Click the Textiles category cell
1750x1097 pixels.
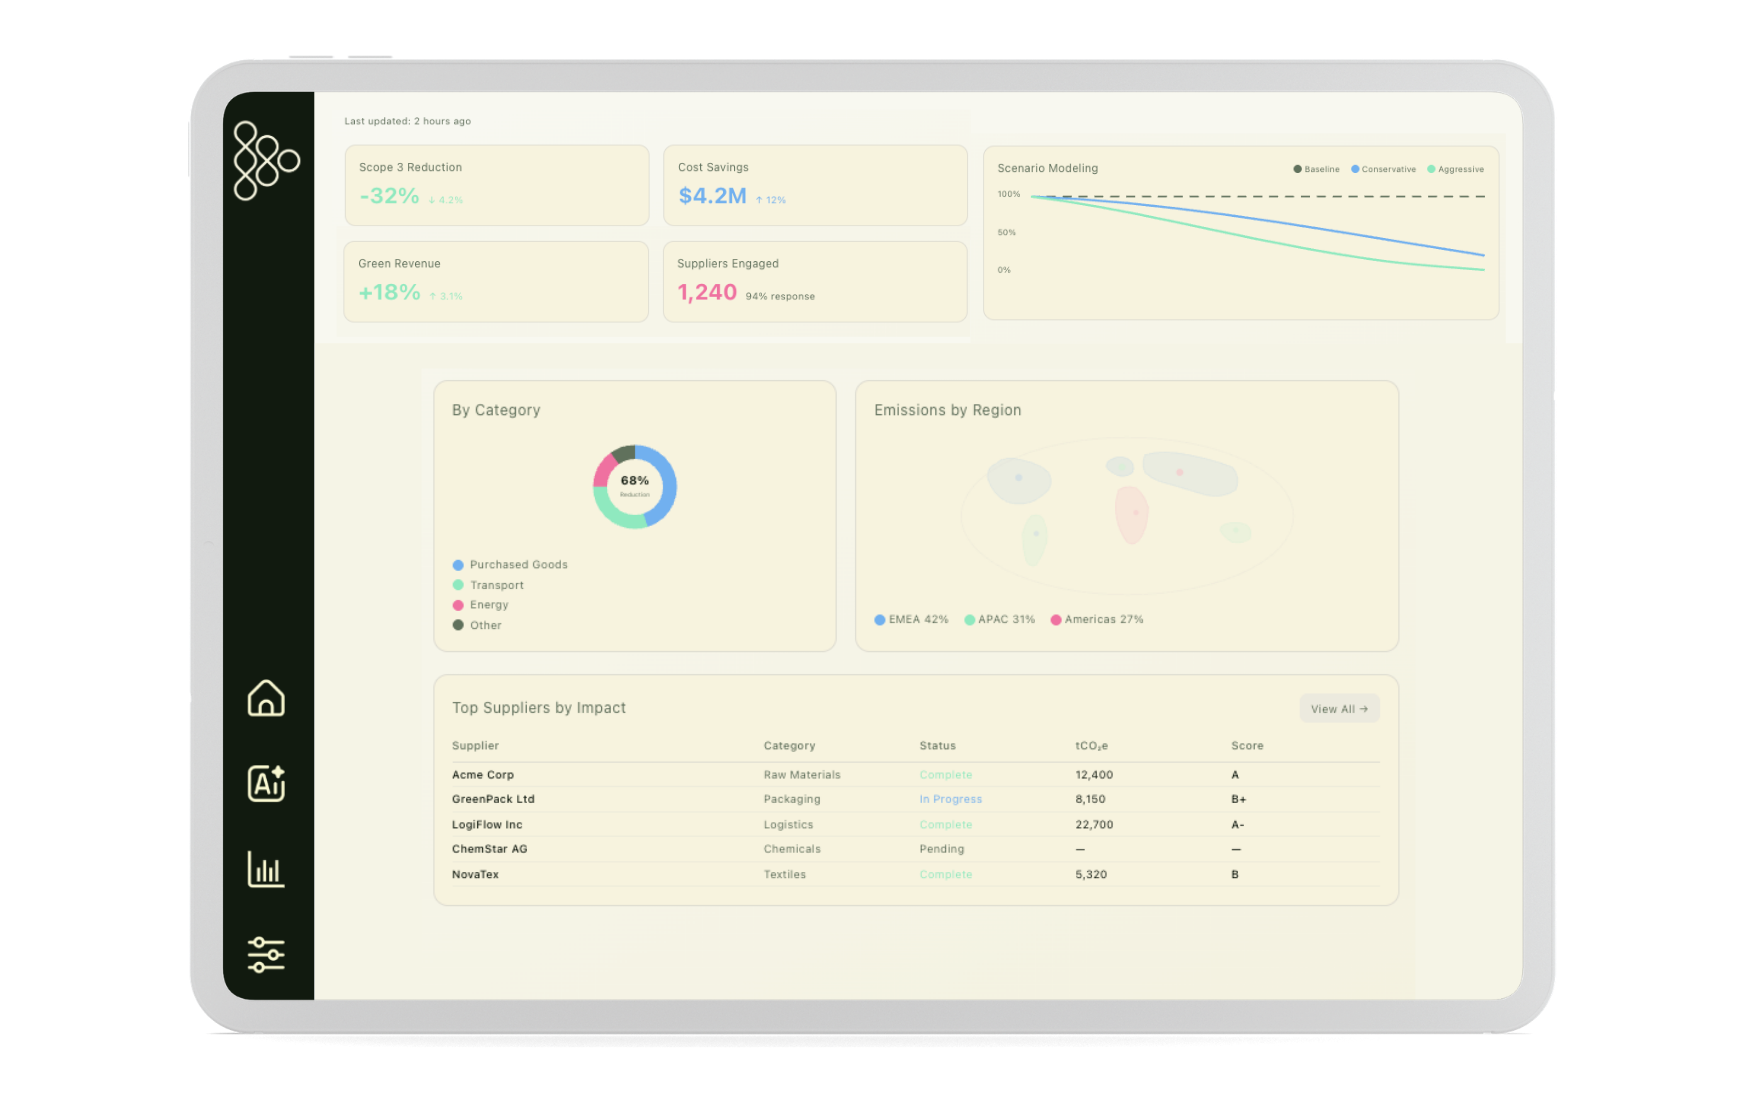pos(785,874)
